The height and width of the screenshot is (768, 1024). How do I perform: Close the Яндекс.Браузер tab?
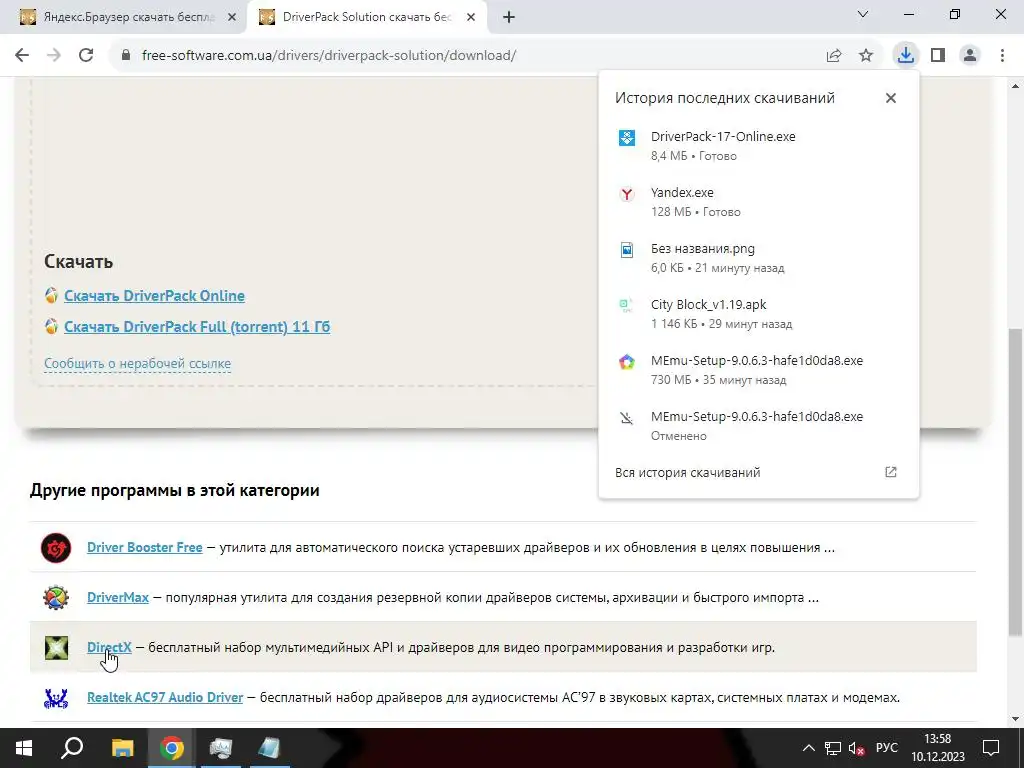coord(232,18)
